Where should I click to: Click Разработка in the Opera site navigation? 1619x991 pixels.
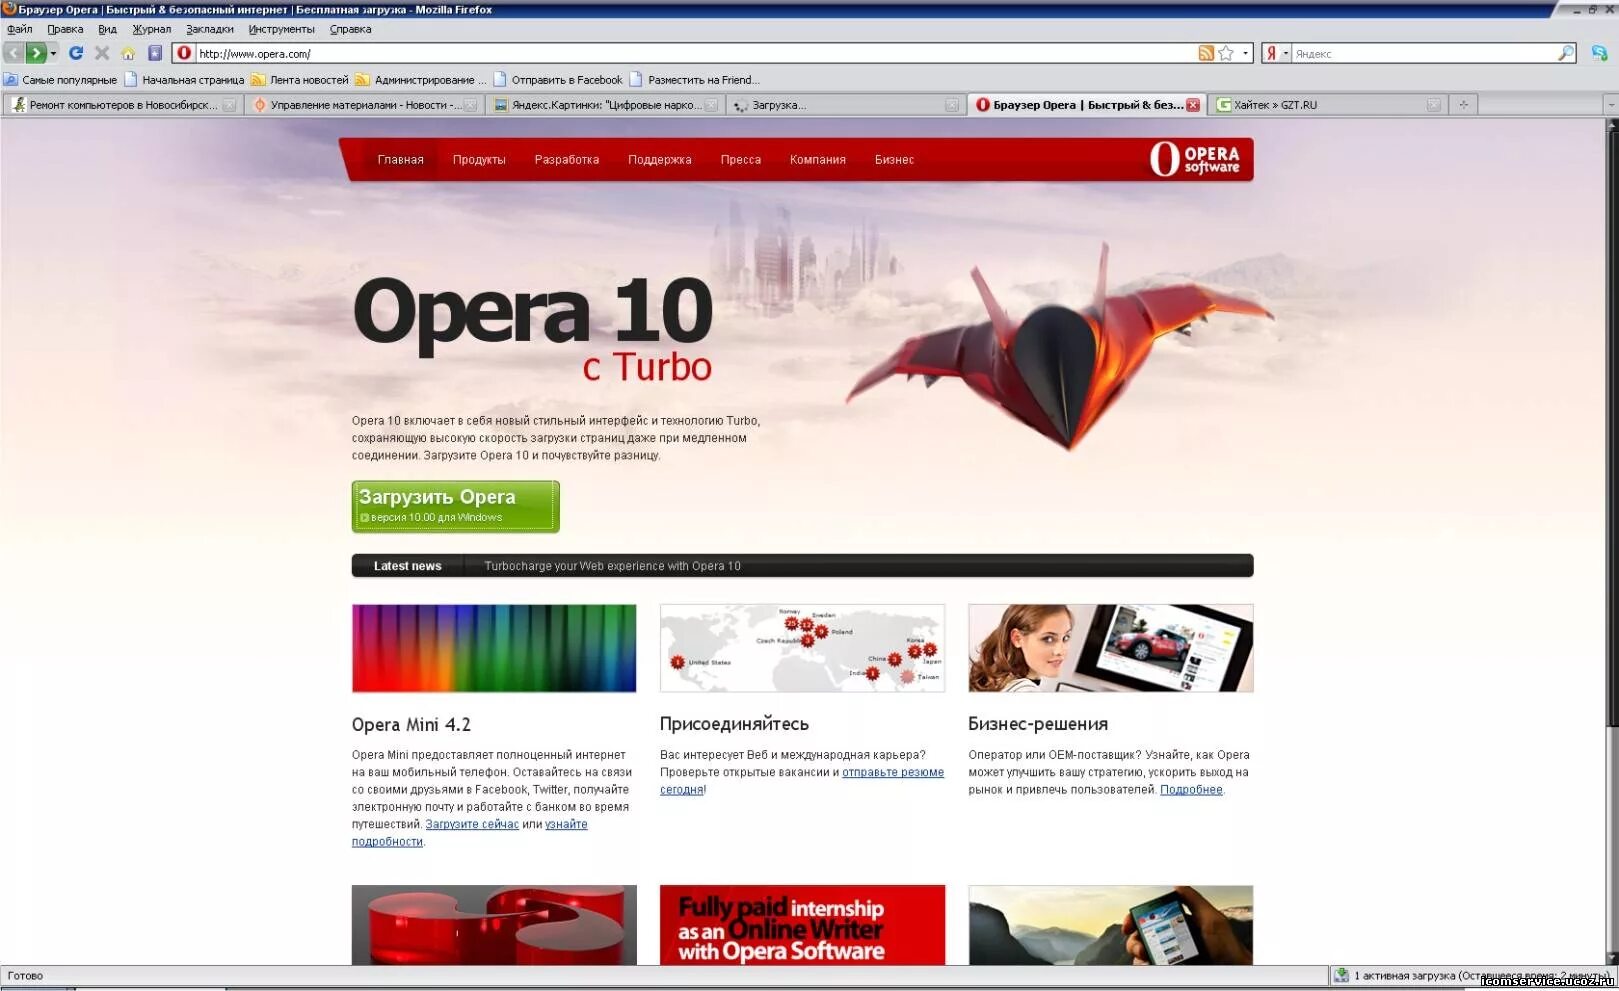pyautogui.click(x=567, y=160)
